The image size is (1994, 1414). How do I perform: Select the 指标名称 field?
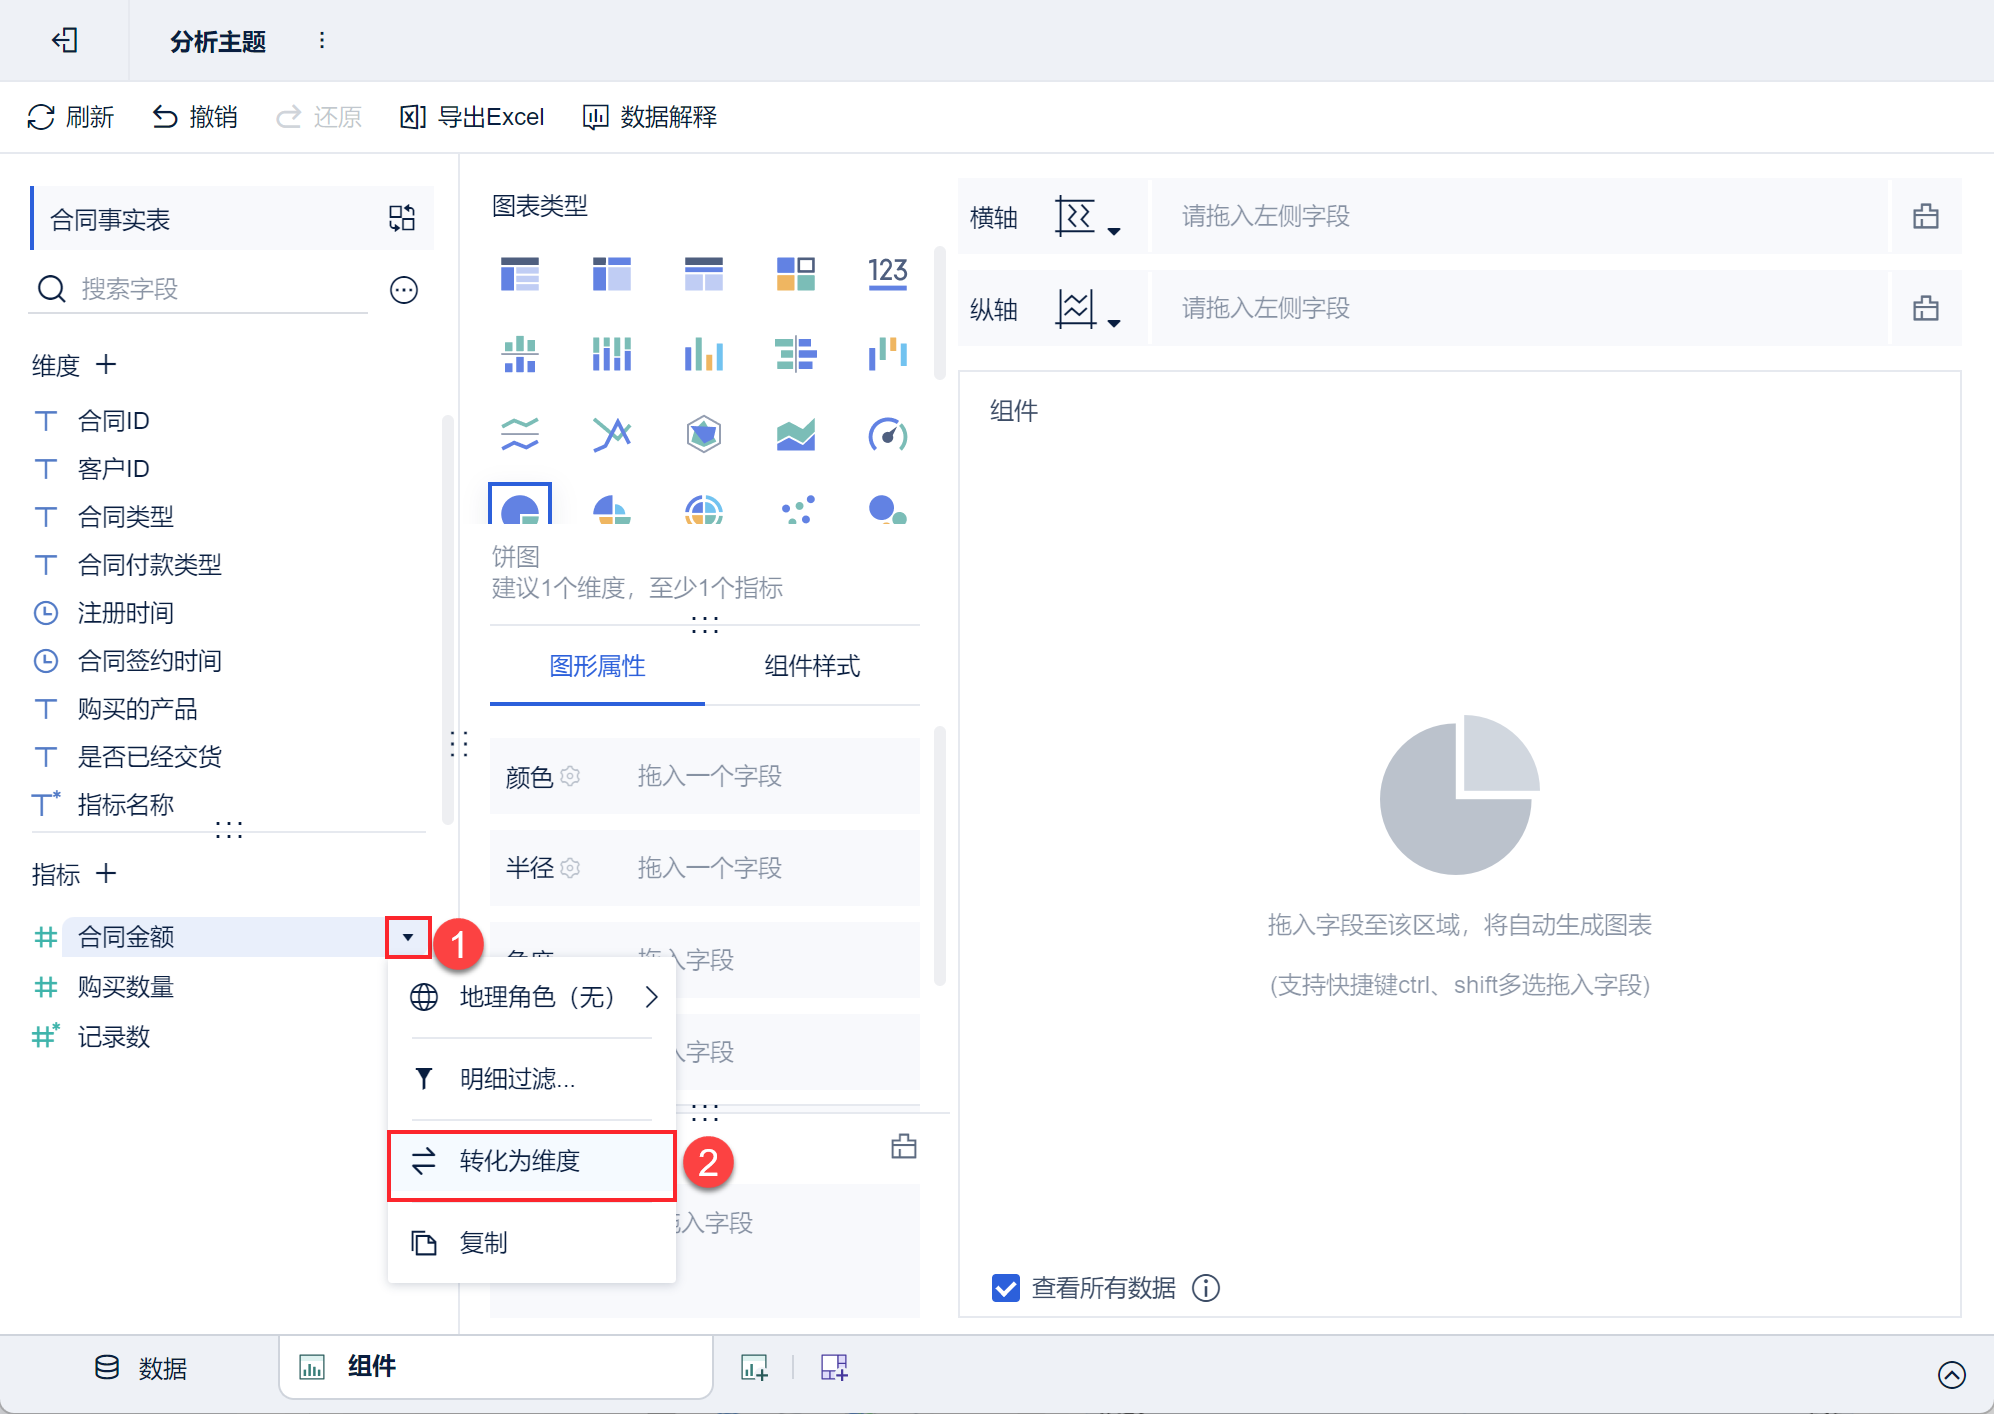coord(126,805)
